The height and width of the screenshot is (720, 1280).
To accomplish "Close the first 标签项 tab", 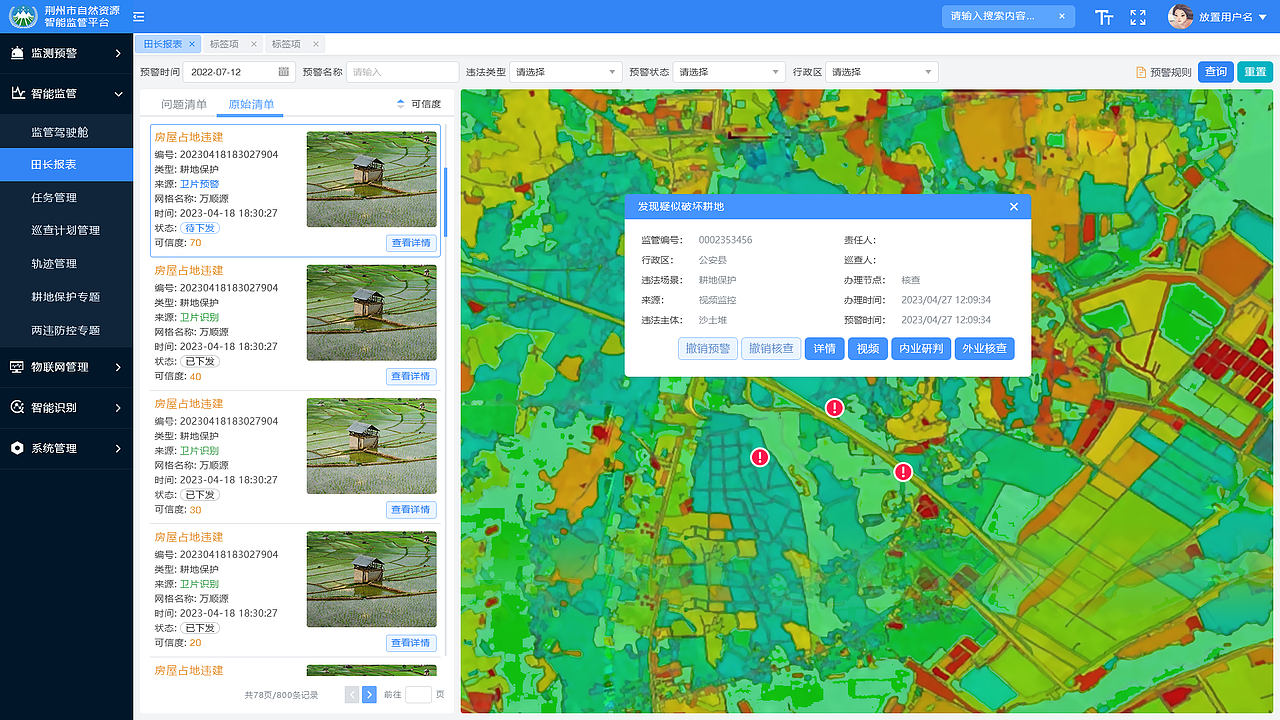I will pos(254,44).
